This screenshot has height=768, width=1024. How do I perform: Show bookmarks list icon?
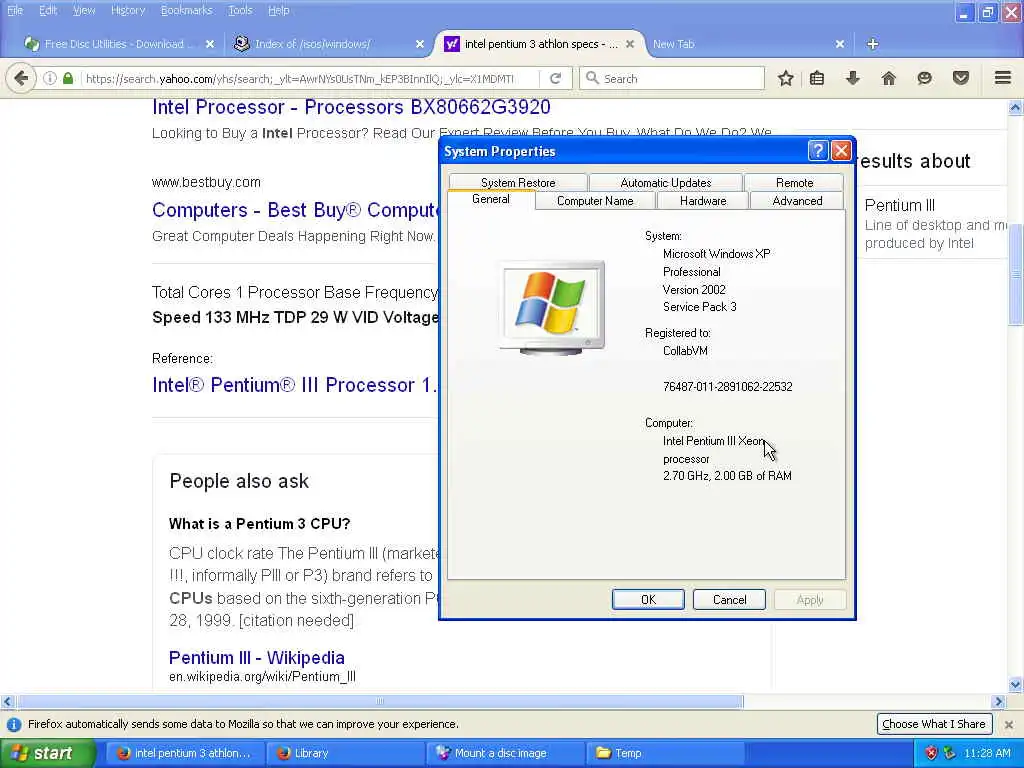click(x=817, y=78)
